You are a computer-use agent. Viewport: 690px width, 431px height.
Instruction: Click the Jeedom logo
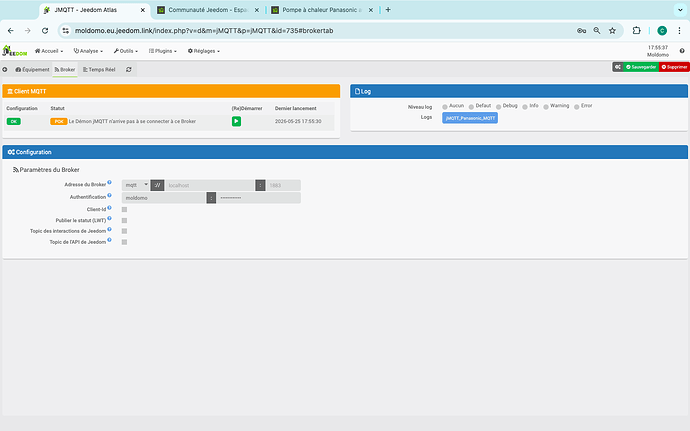pyautogui.click(x=15, y=51)
